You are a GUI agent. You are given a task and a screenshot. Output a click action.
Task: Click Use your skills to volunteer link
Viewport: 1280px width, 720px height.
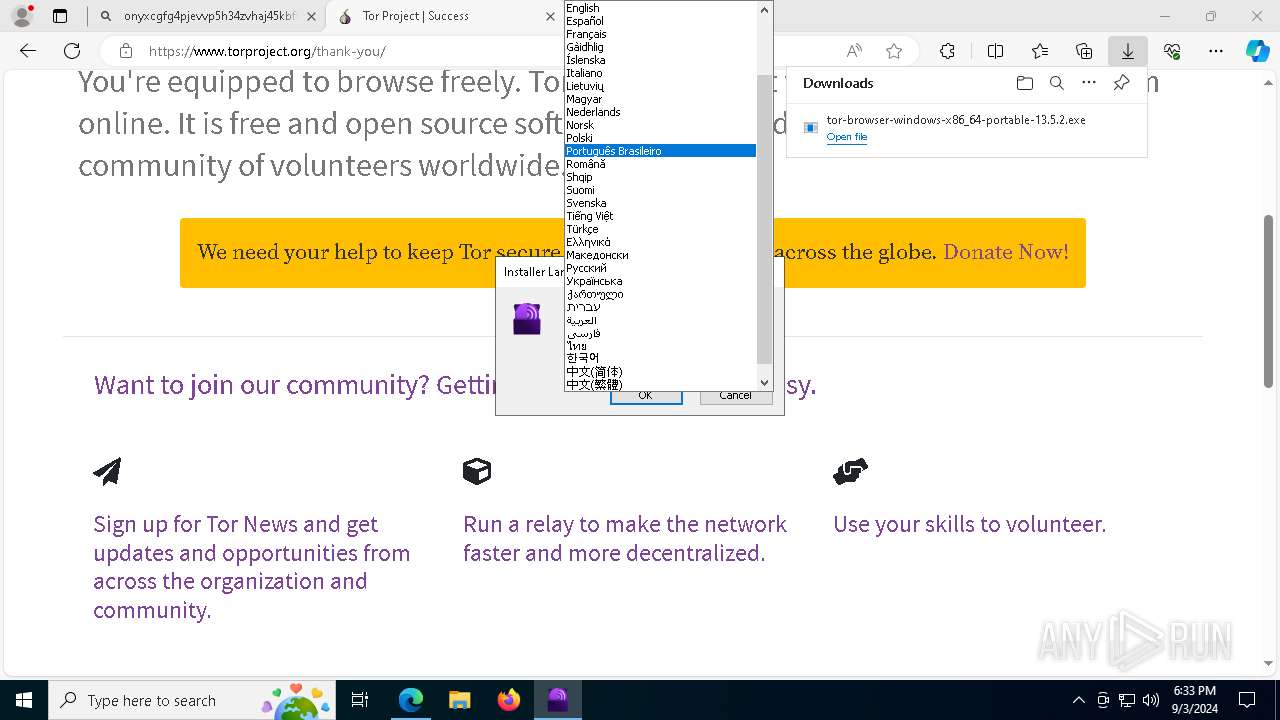click(x=970, y=524)
